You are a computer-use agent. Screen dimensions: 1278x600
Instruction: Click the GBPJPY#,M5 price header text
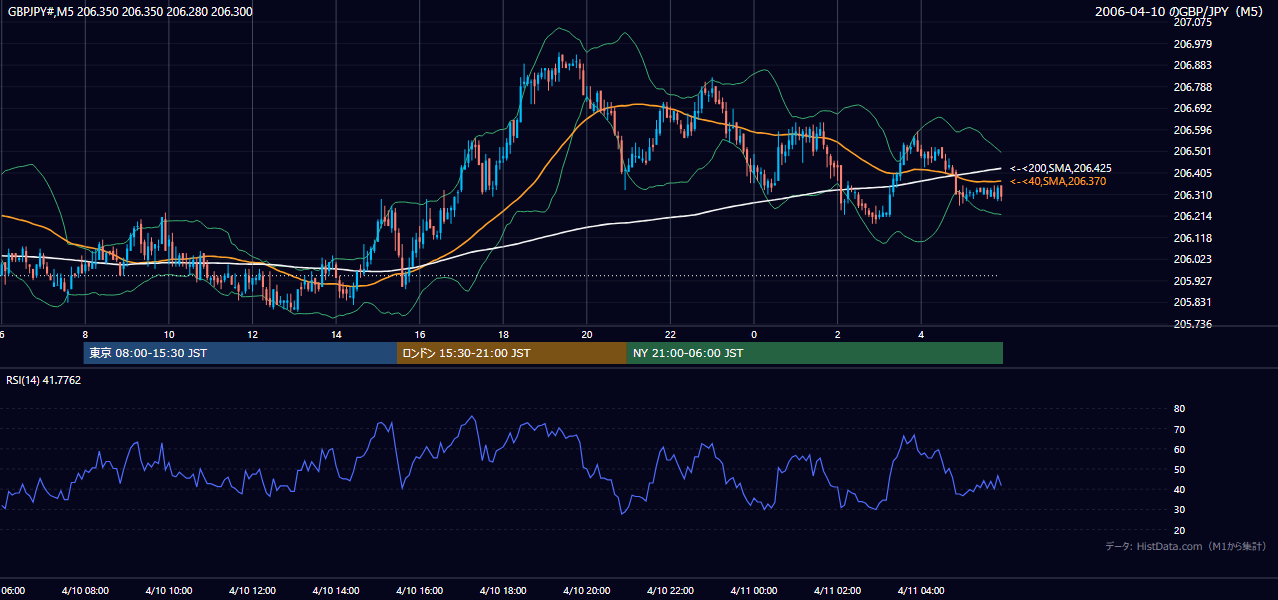(130, 12)
